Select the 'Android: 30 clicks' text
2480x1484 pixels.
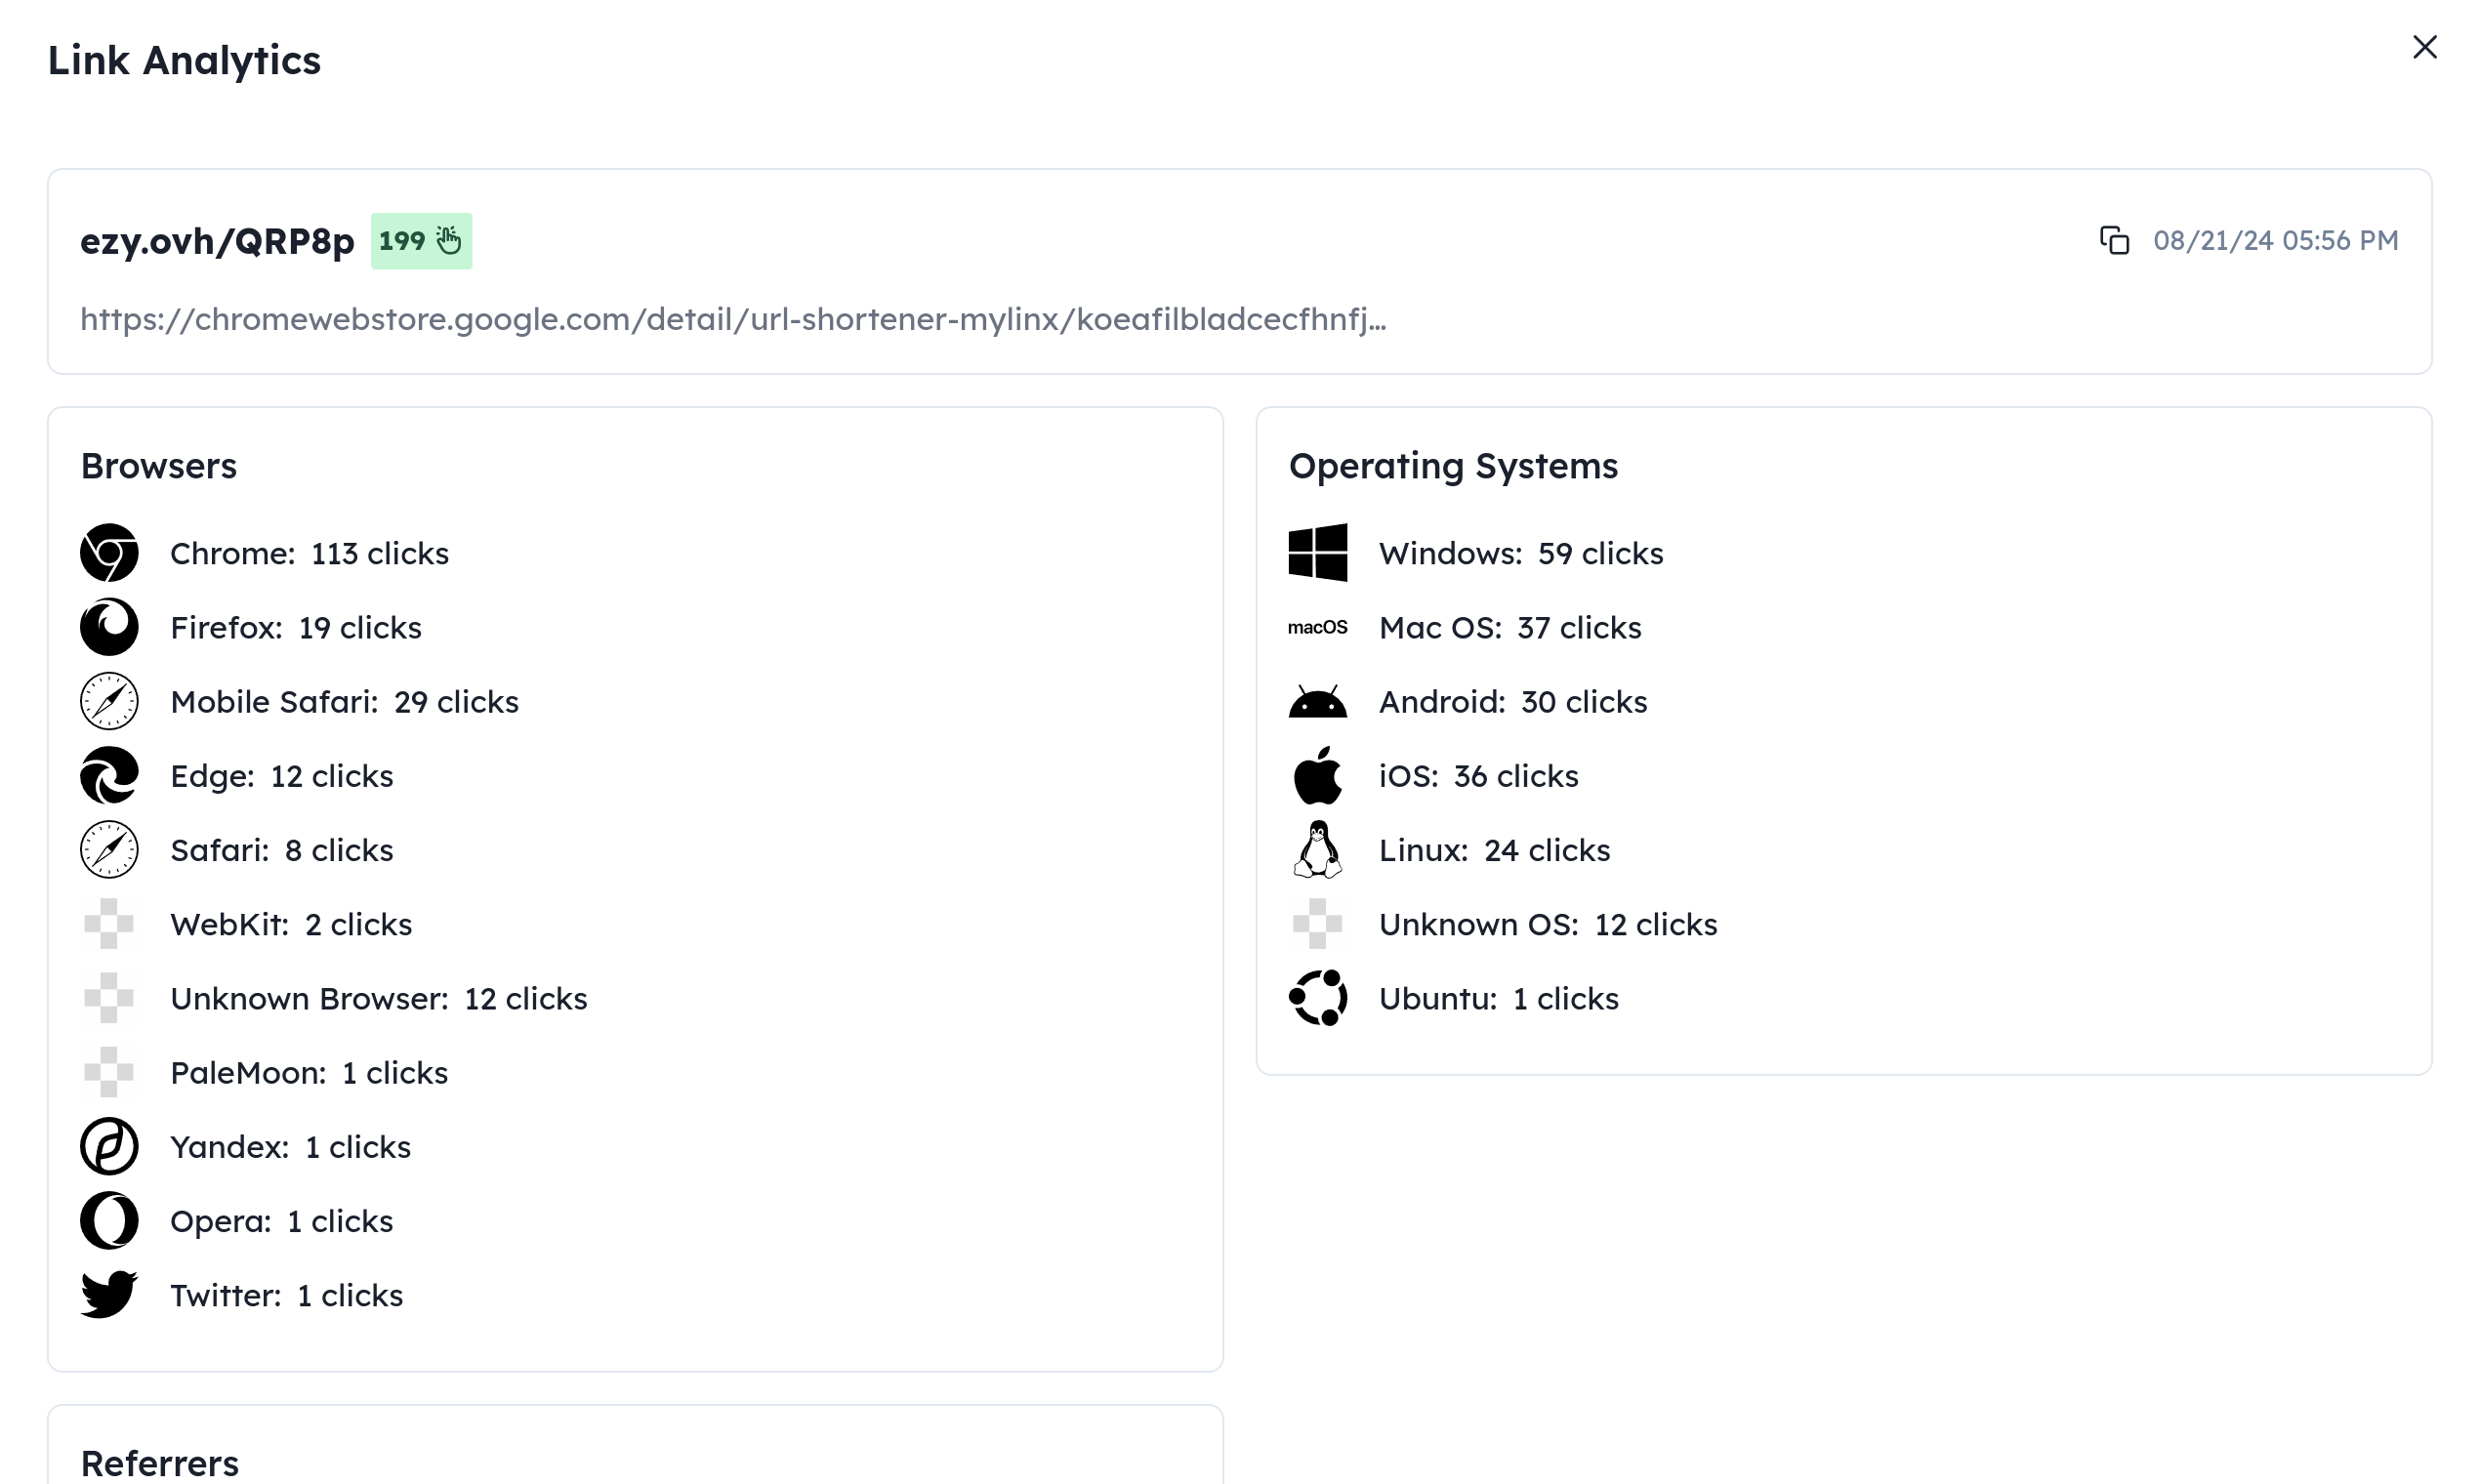1512,702
